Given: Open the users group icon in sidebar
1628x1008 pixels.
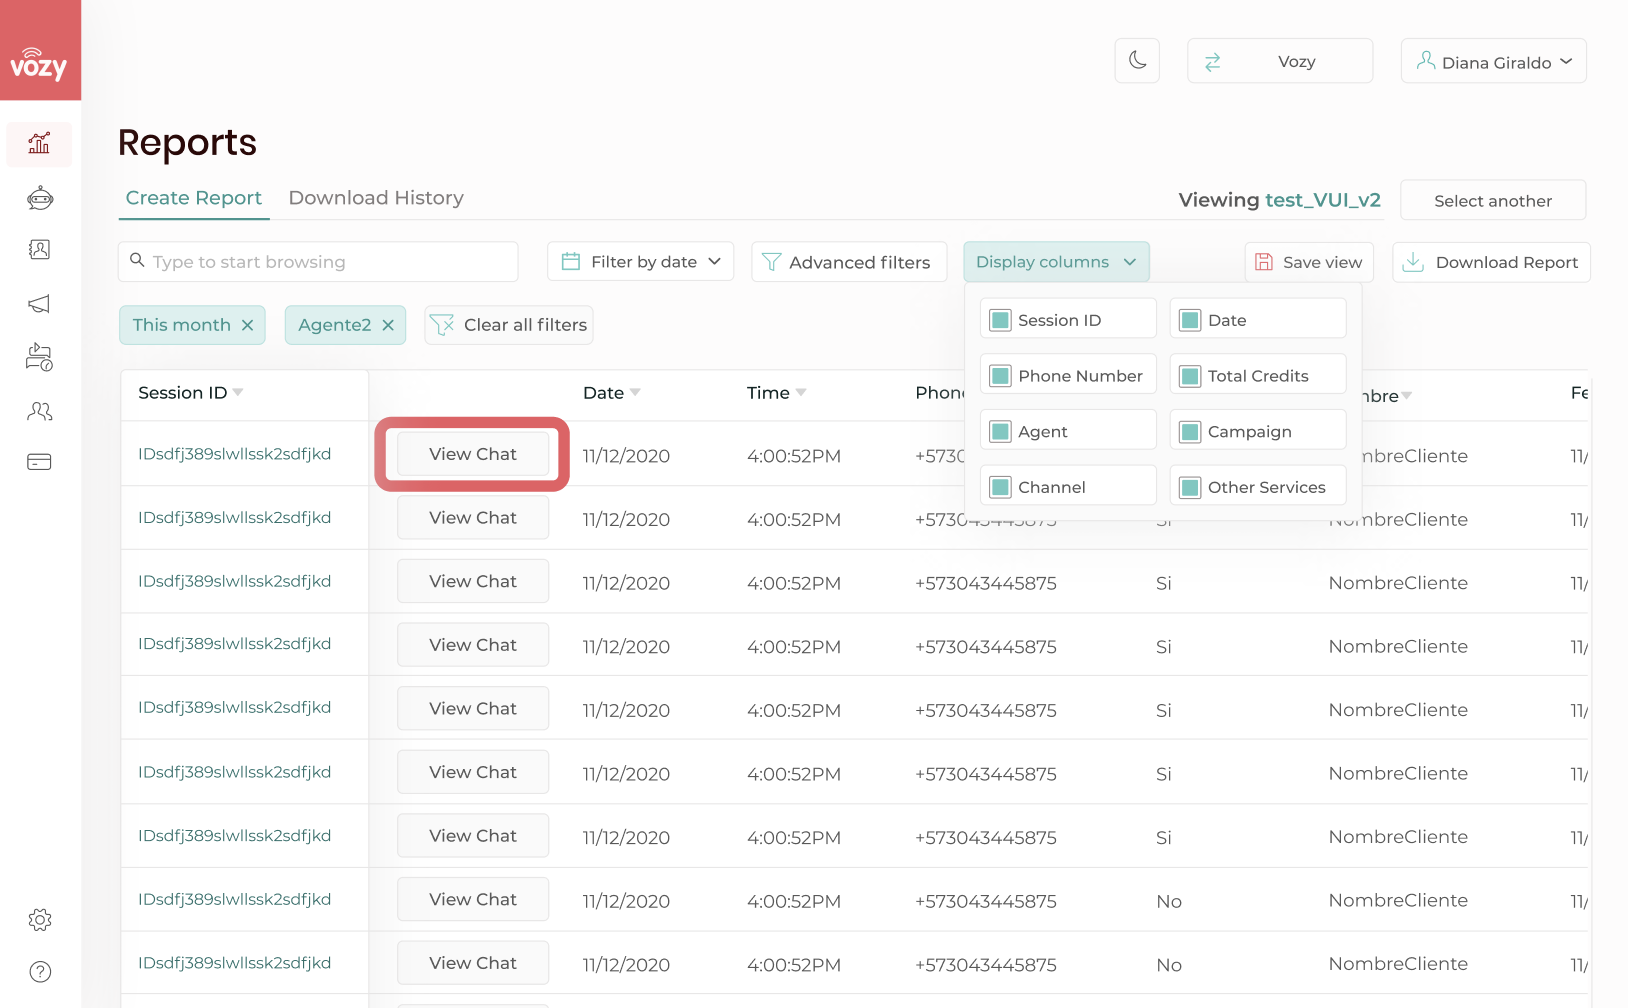Looking at the screenshot, I should [x=40, y=411].
